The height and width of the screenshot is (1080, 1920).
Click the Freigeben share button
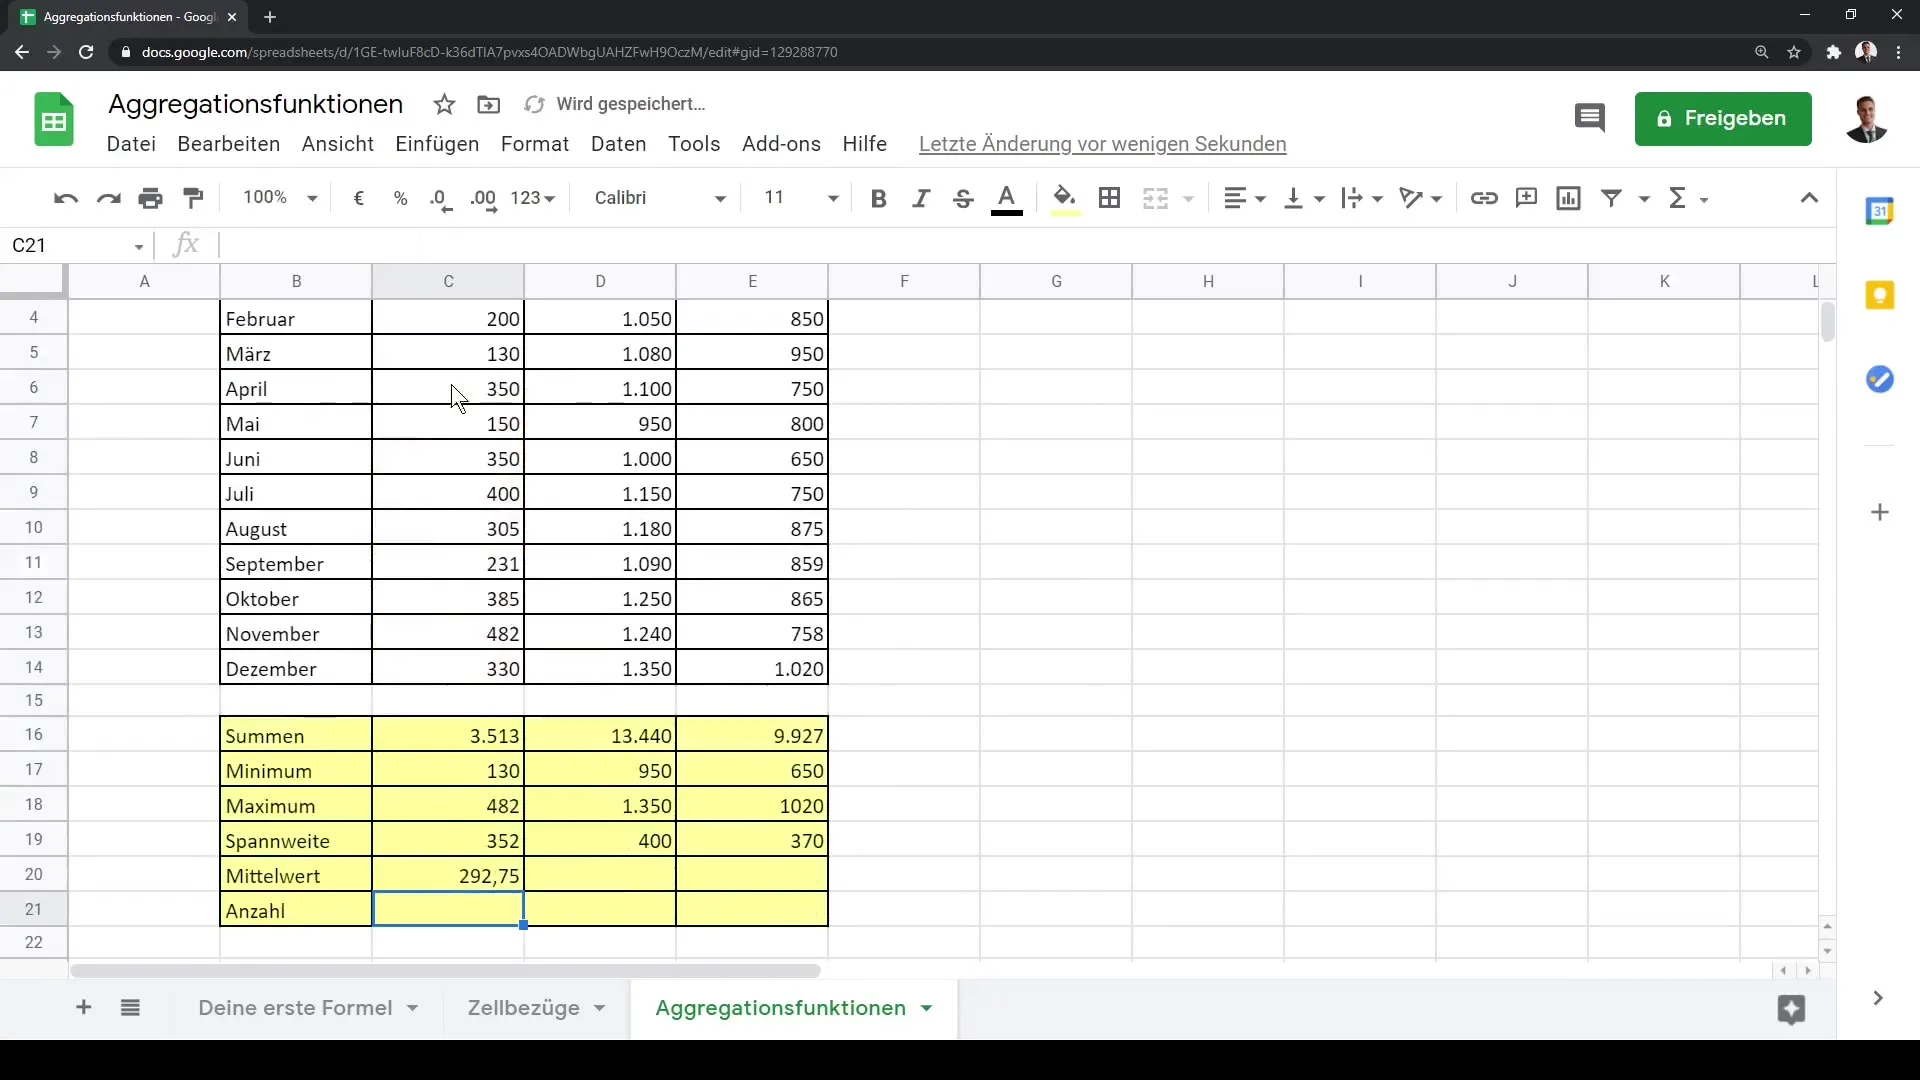point(1723,118)
